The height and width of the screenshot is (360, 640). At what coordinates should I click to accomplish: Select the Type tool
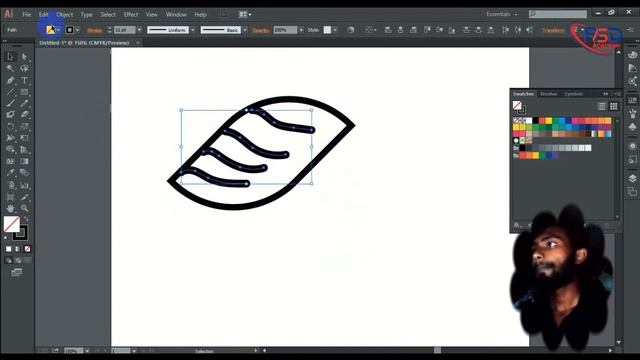tap(24, 80)
